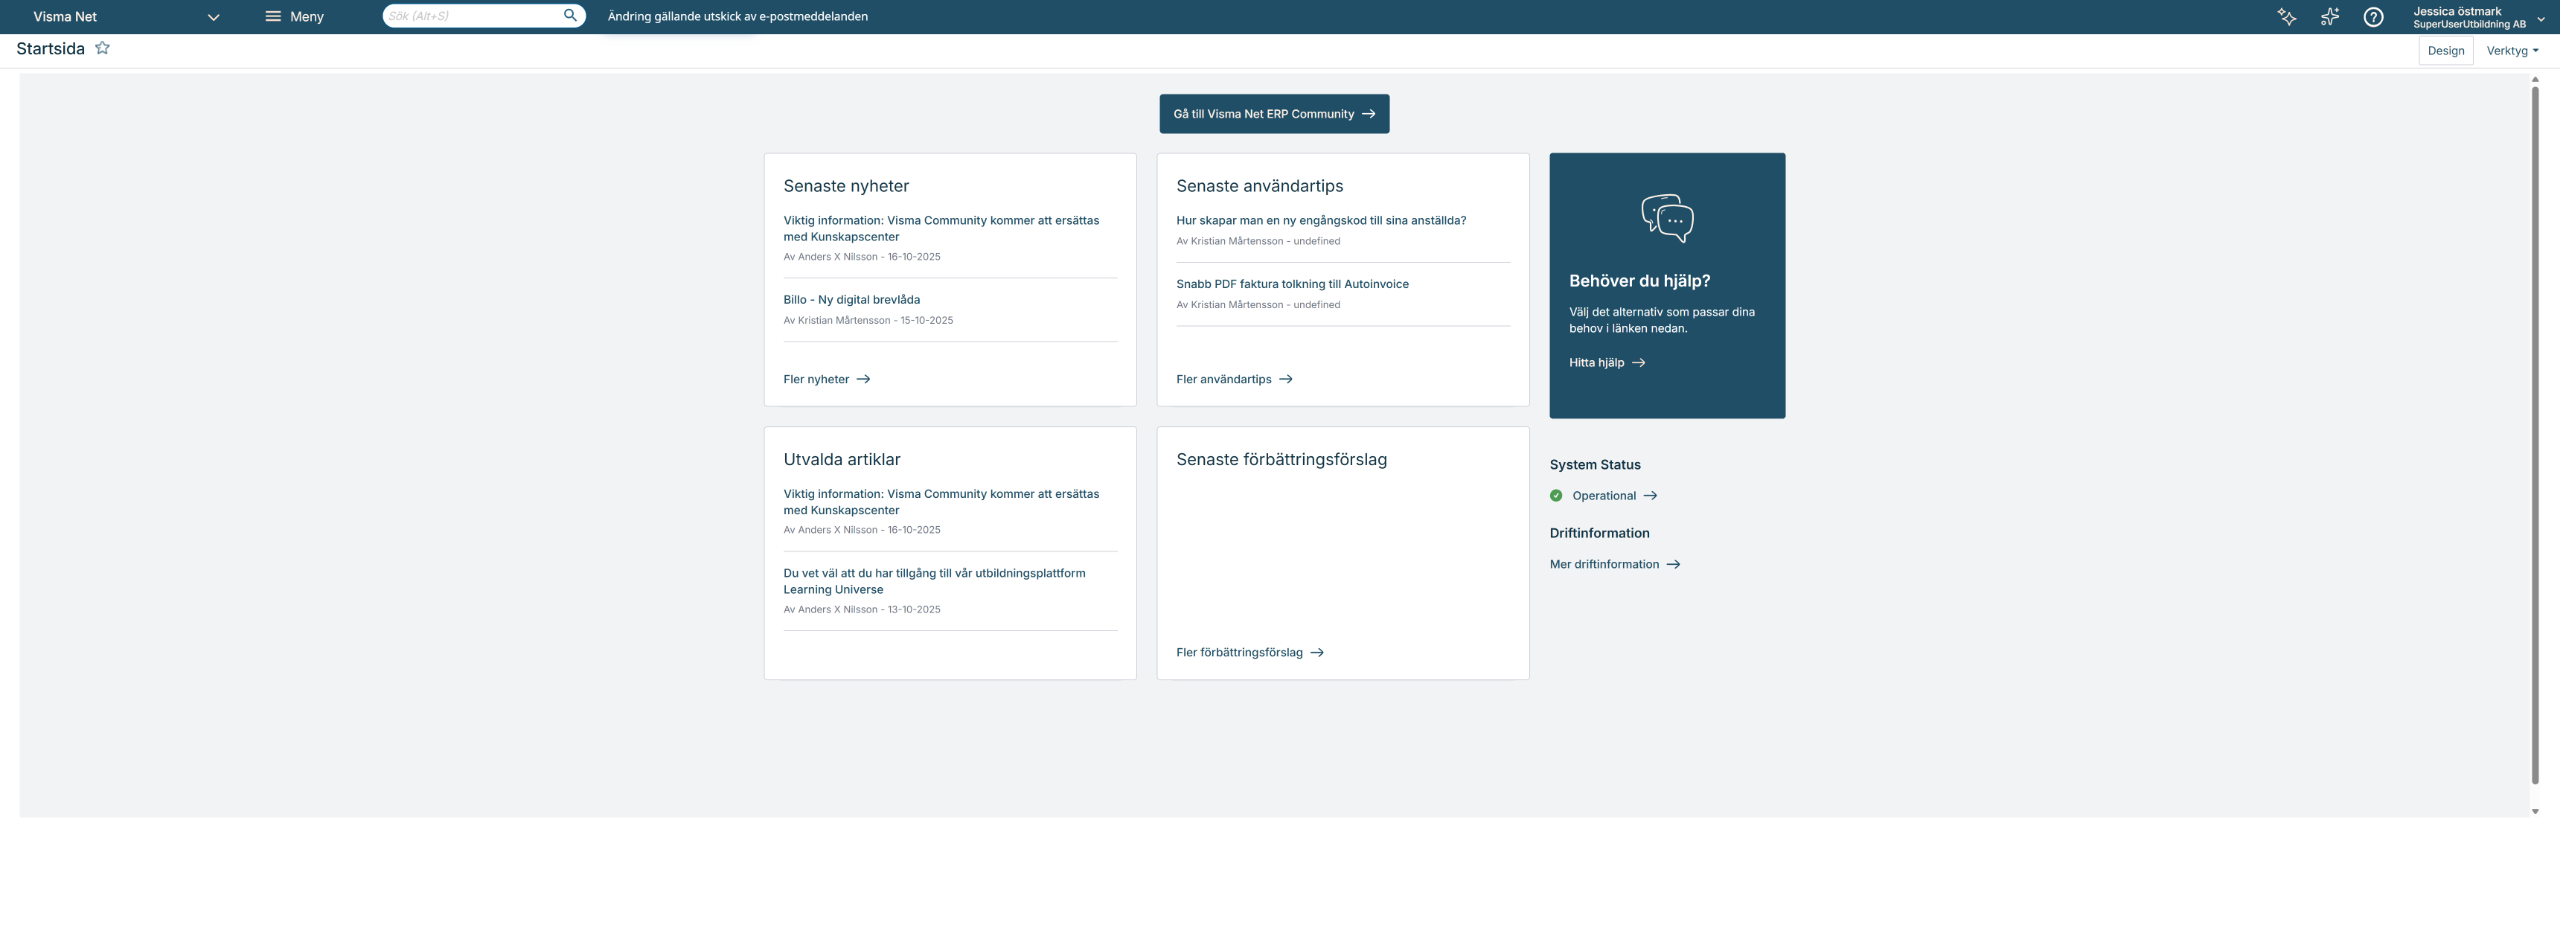This screenshot has width=2560, height=945.
Task: Expand the Verktyg dropdown
Action: [x=2512, y=51]
